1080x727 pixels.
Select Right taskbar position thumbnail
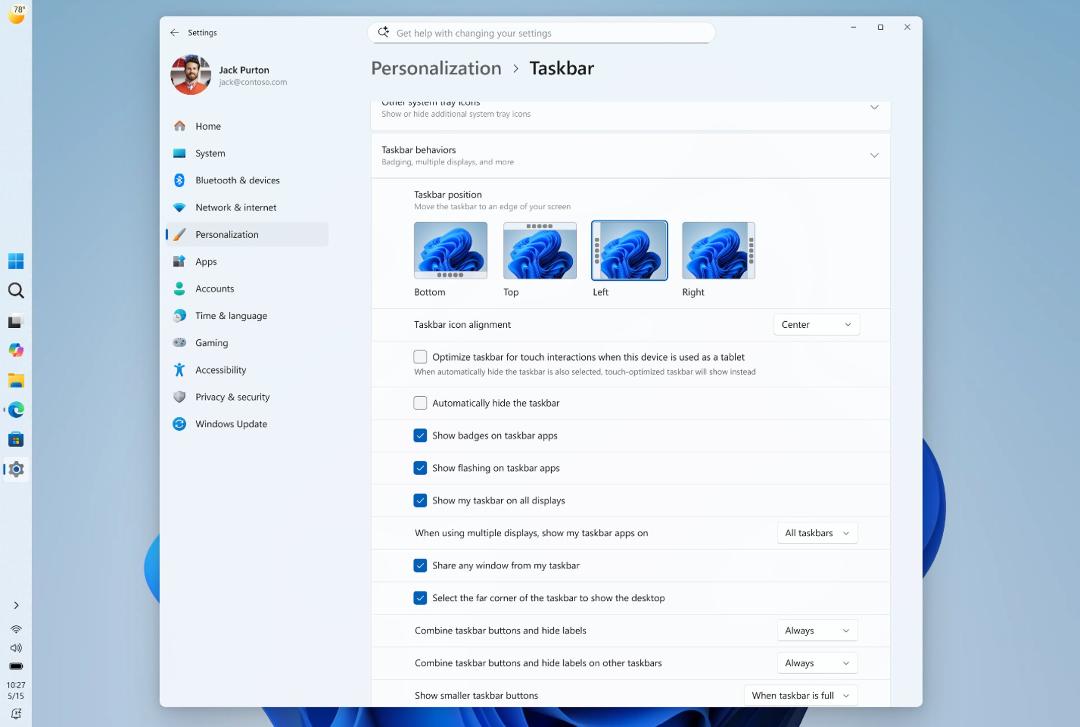click(718, 250)
